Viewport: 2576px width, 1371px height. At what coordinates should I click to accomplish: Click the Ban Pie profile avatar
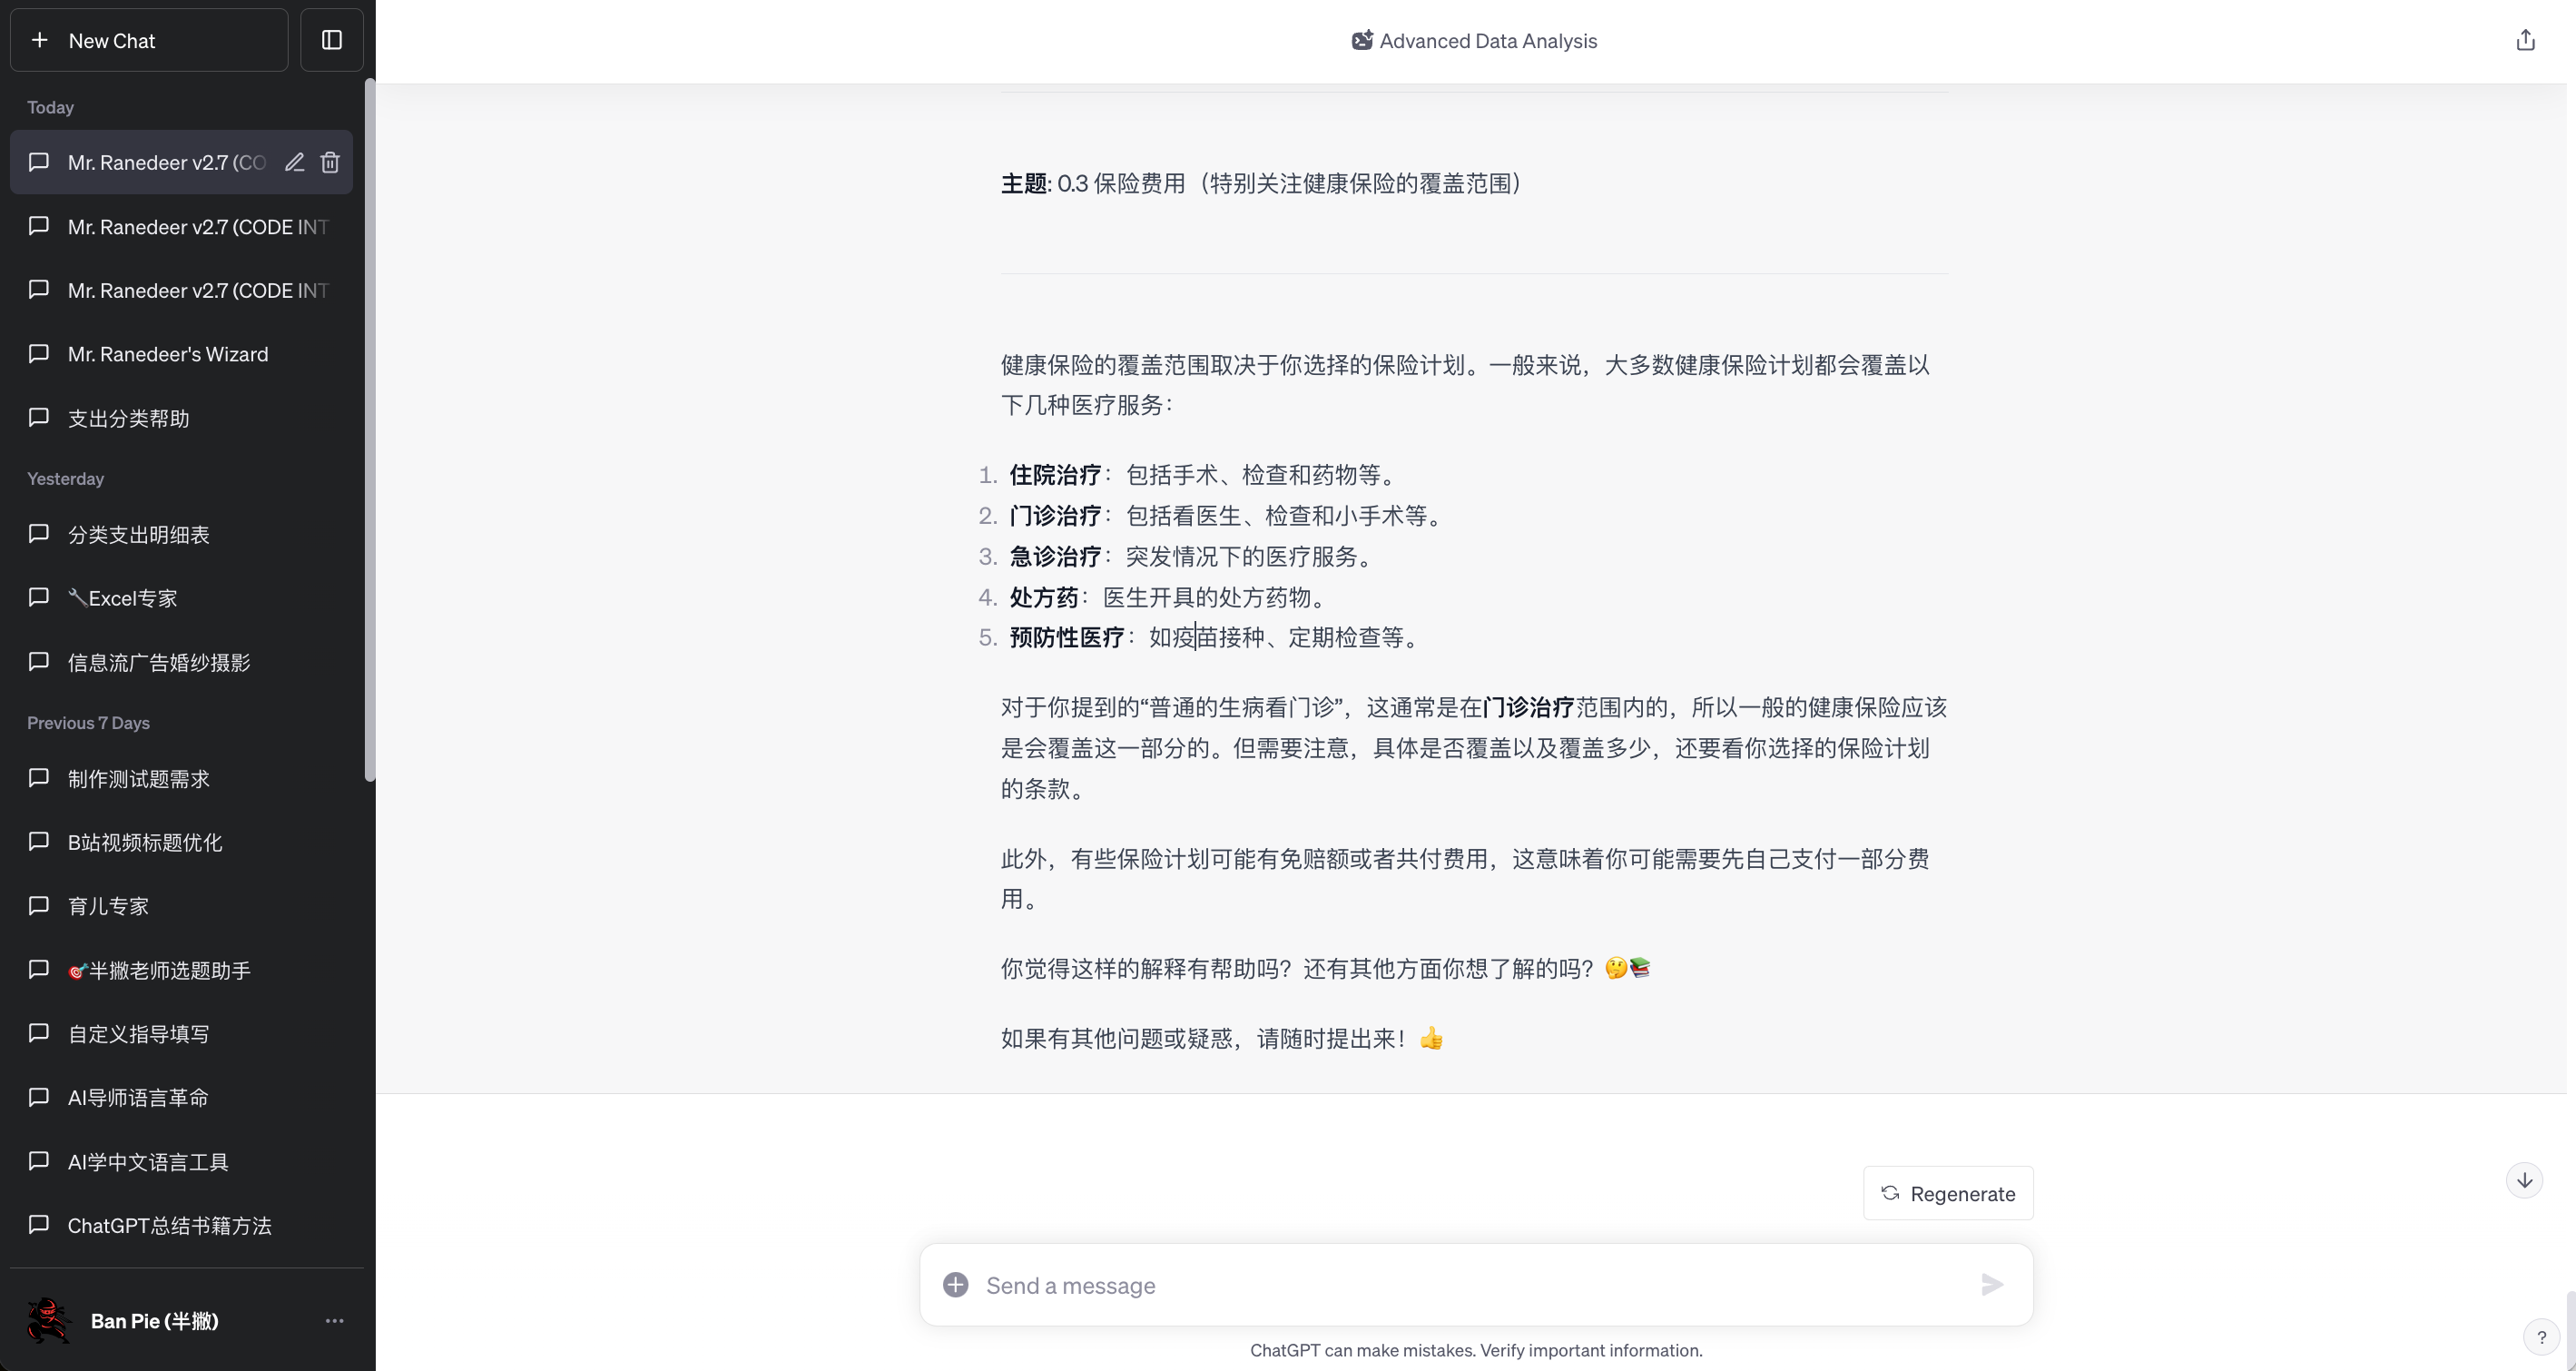pos(48,1321)
